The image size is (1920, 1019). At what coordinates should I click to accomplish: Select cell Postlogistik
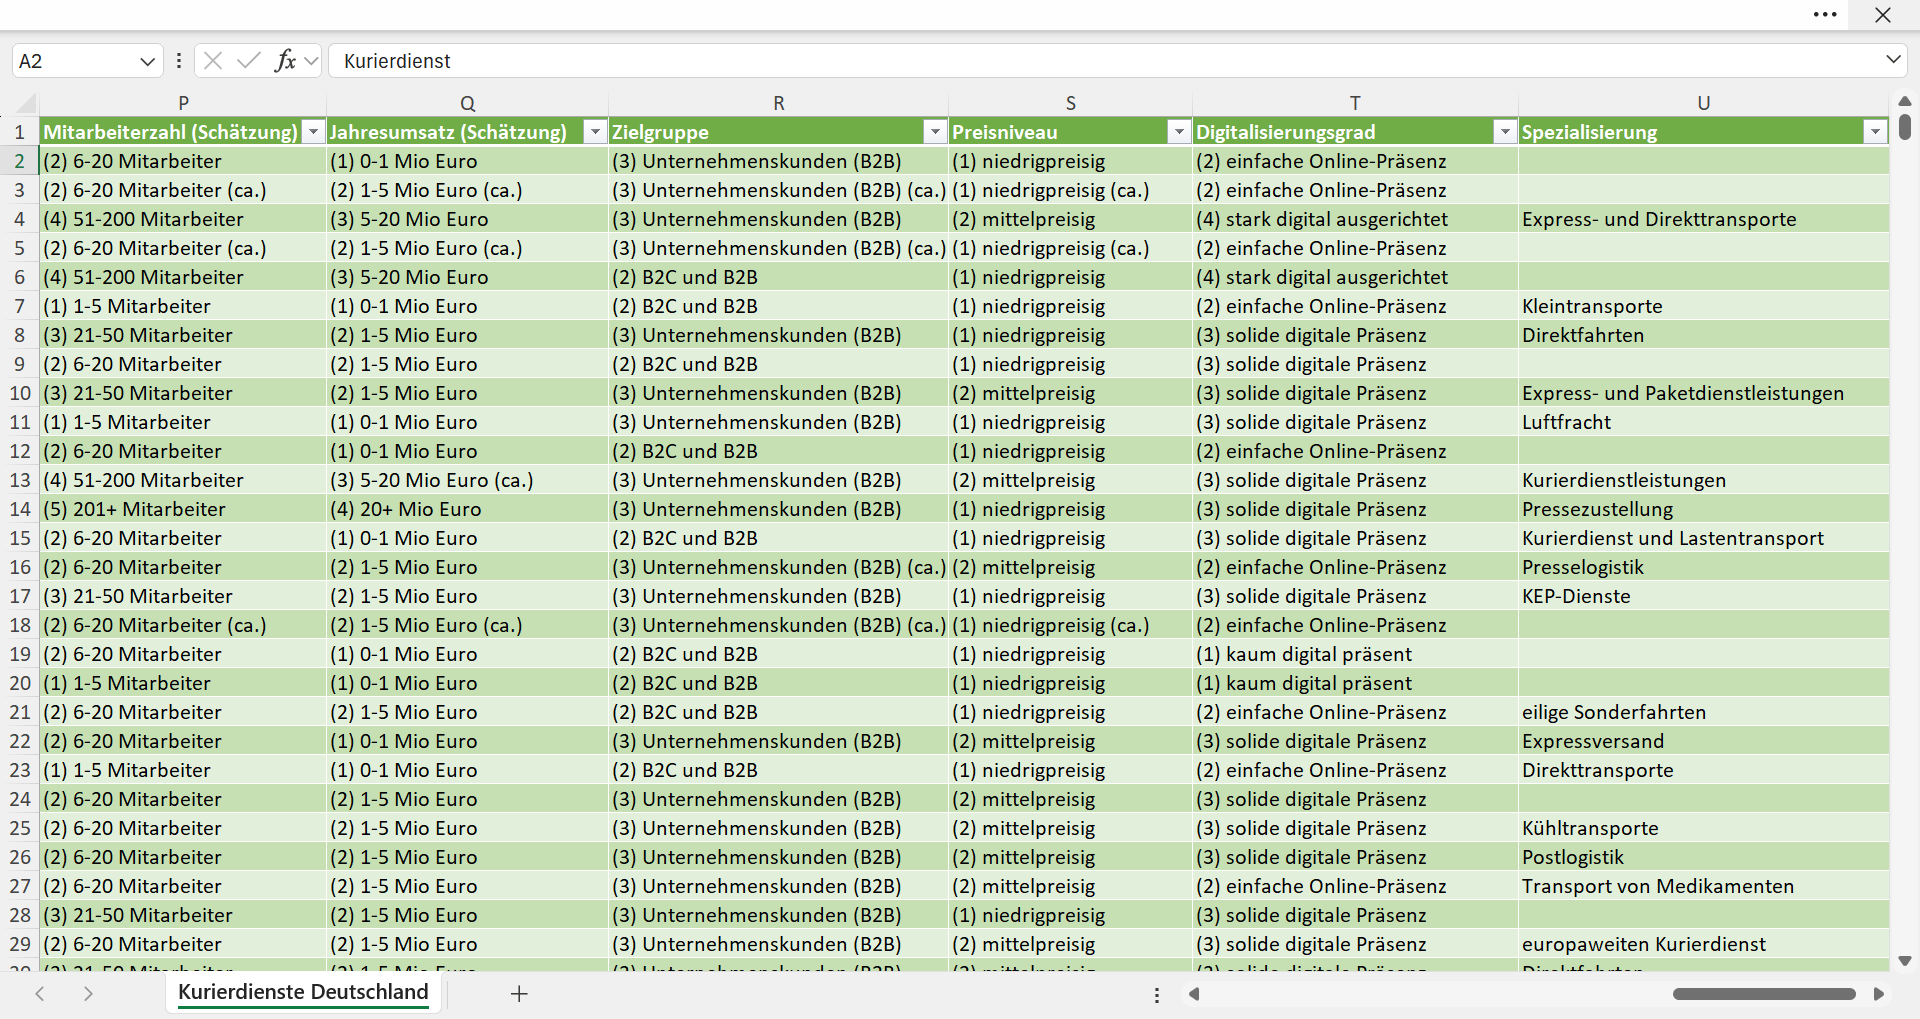coord(1703,857)
